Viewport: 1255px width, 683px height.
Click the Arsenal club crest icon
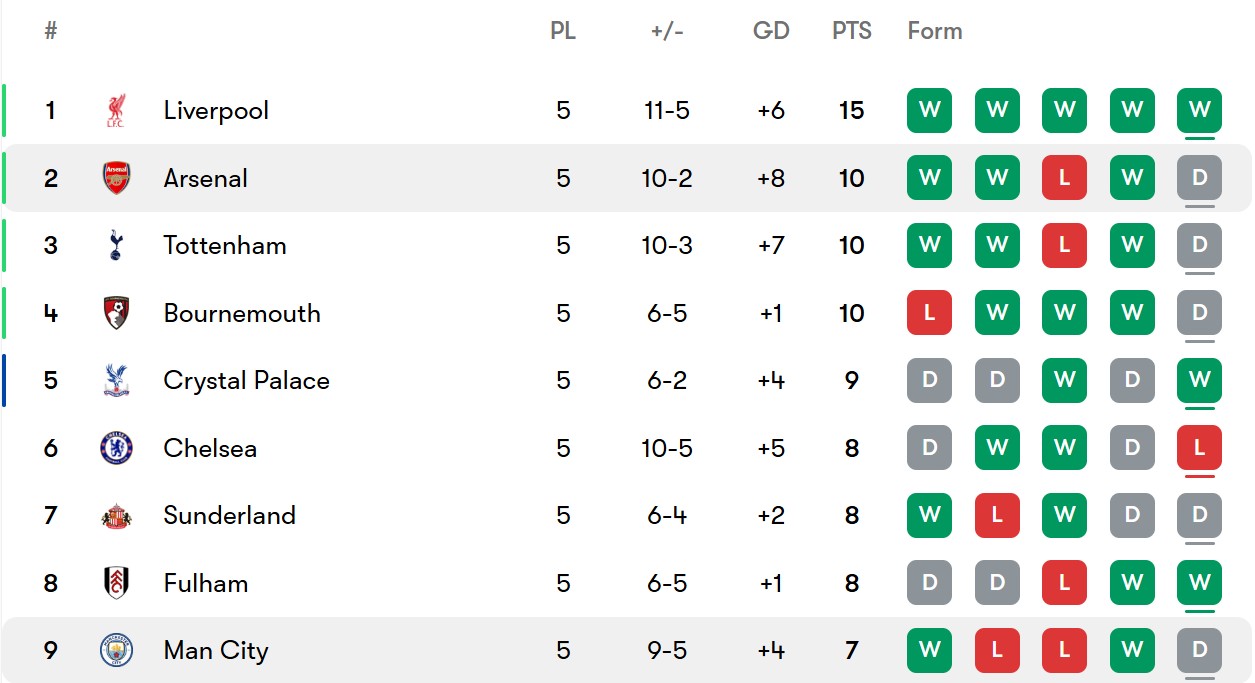116,178
